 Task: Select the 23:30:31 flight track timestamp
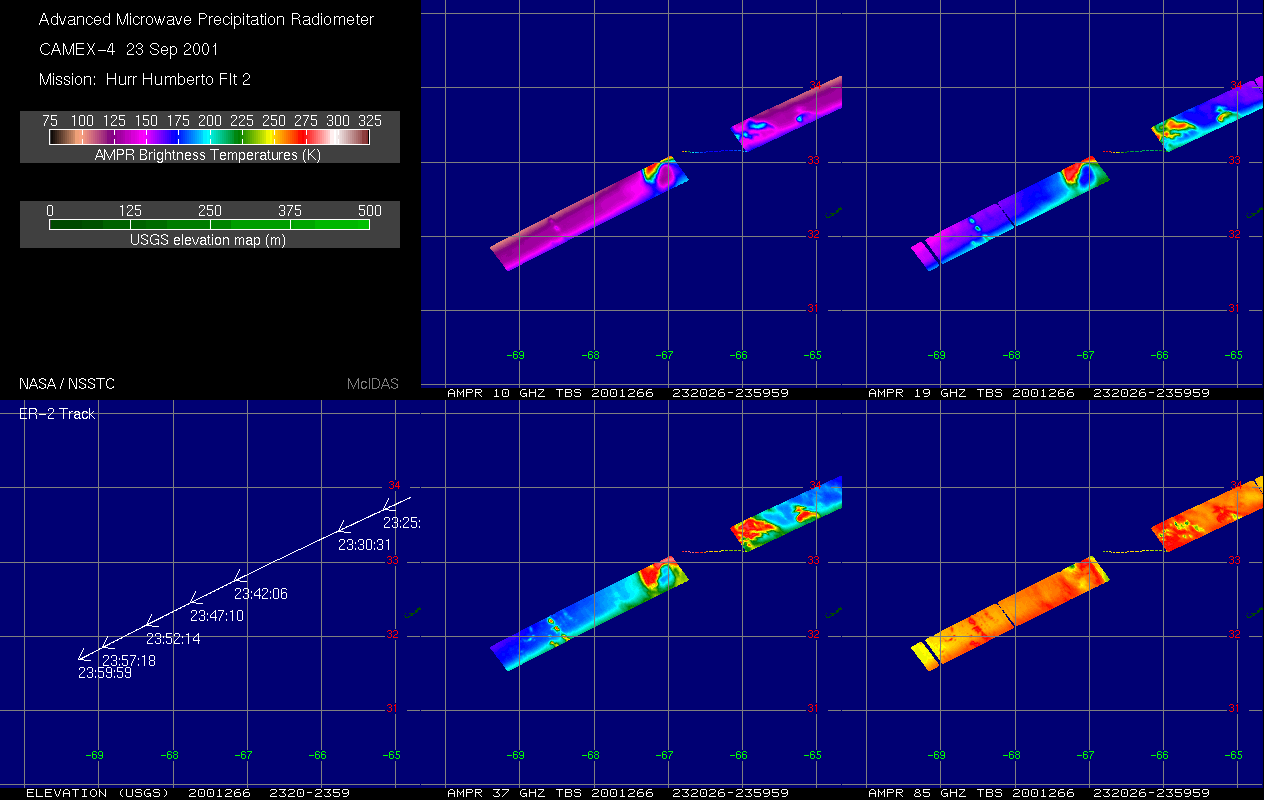pos(364,545)
